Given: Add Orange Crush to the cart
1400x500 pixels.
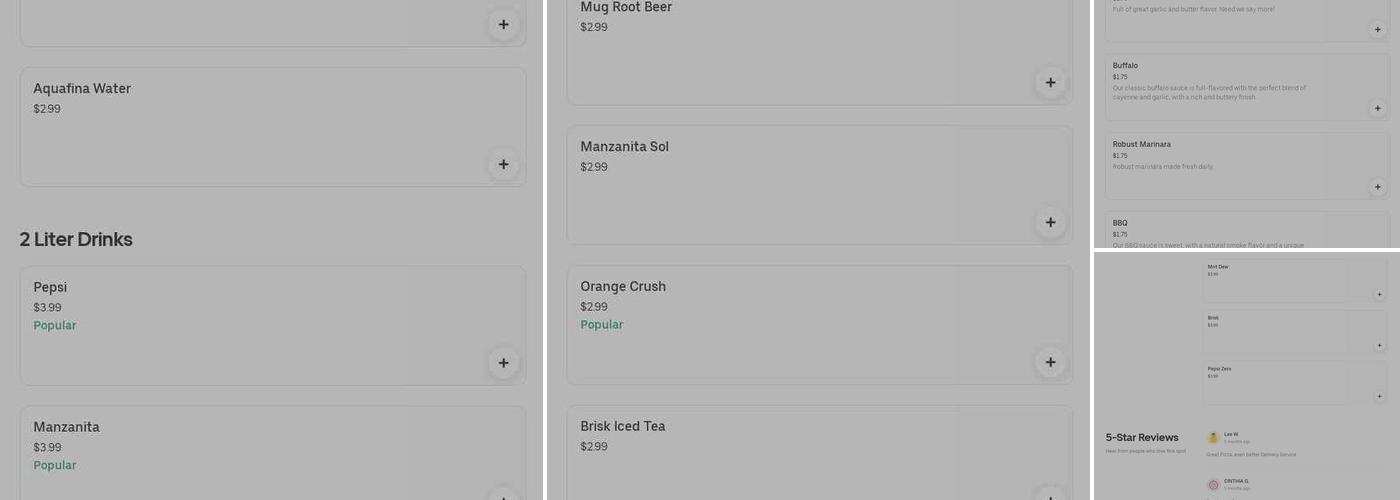Looking at the screenshot, I should click(x=1050, y=362).
